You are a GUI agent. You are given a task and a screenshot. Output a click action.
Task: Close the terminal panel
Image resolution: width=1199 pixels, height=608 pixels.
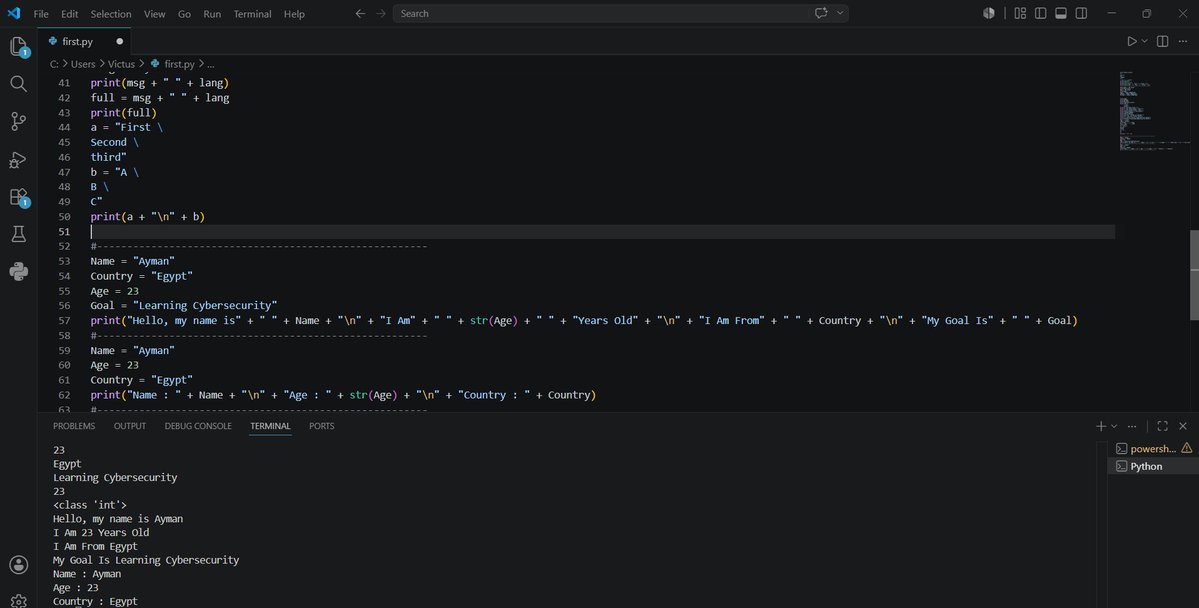tap(1183, 426)
